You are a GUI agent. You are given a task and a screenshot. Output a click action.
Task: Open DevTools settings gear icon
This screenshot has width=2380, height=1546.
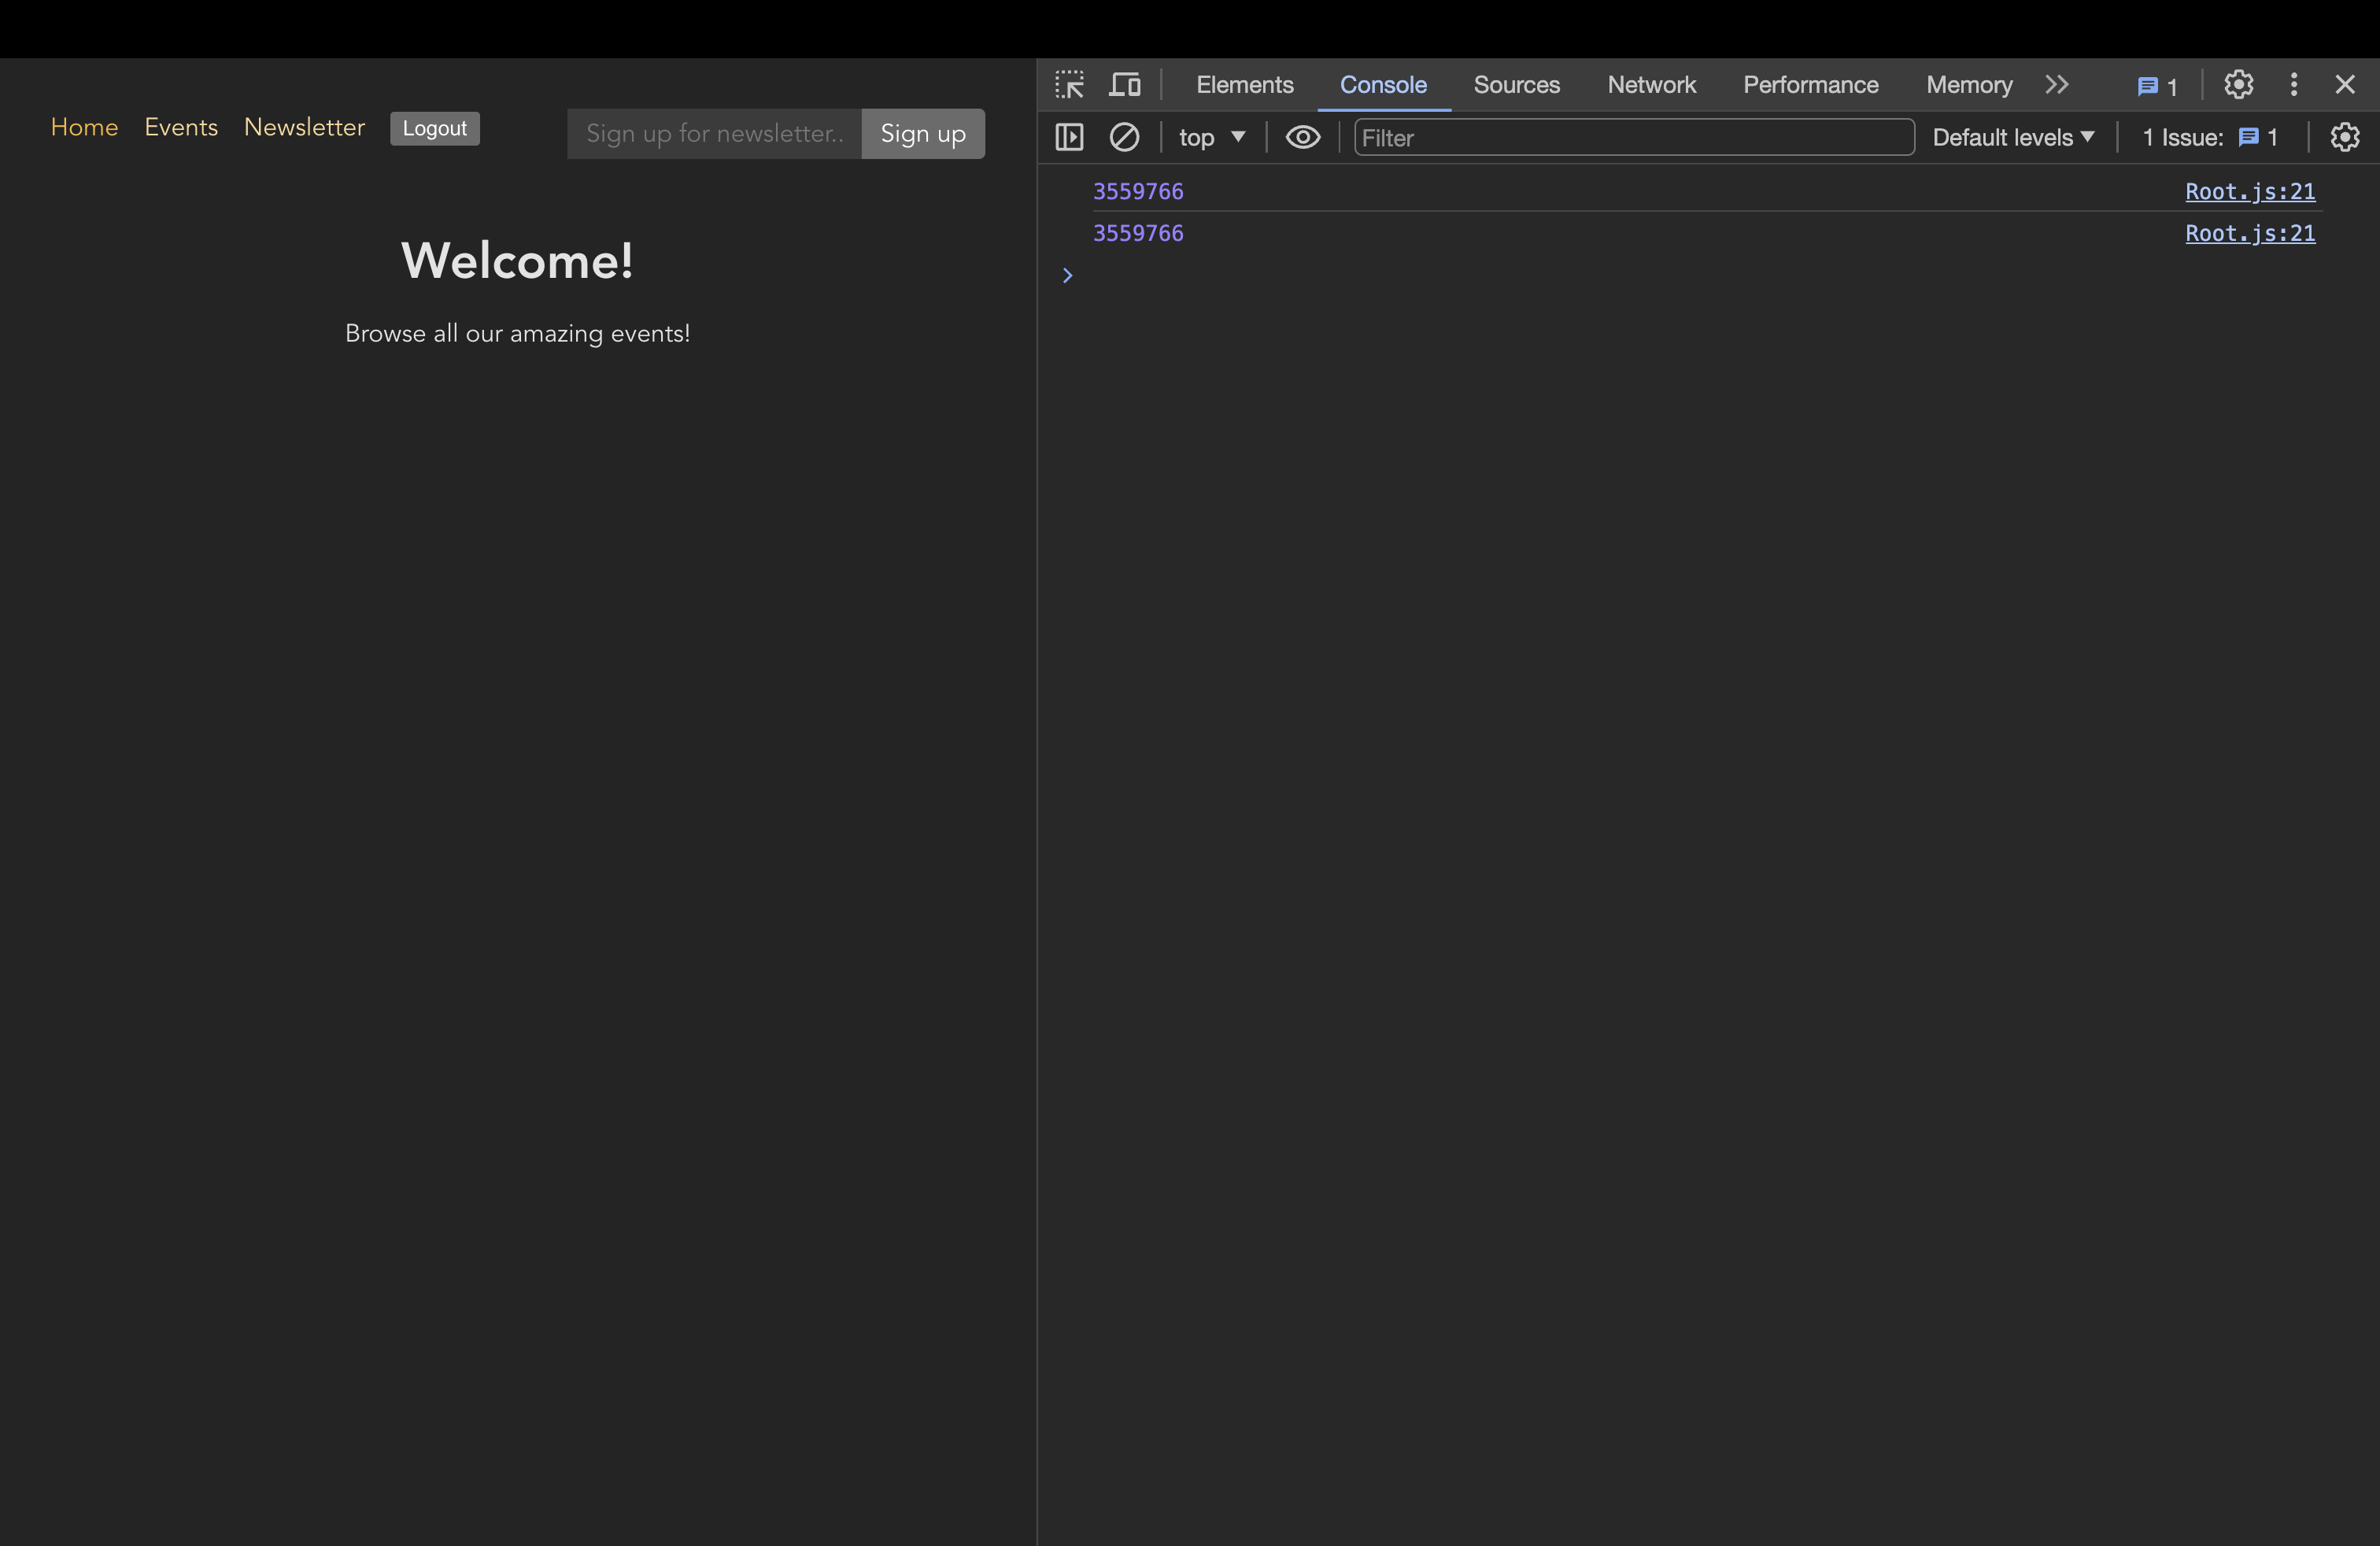click(x=2238, y=85)
